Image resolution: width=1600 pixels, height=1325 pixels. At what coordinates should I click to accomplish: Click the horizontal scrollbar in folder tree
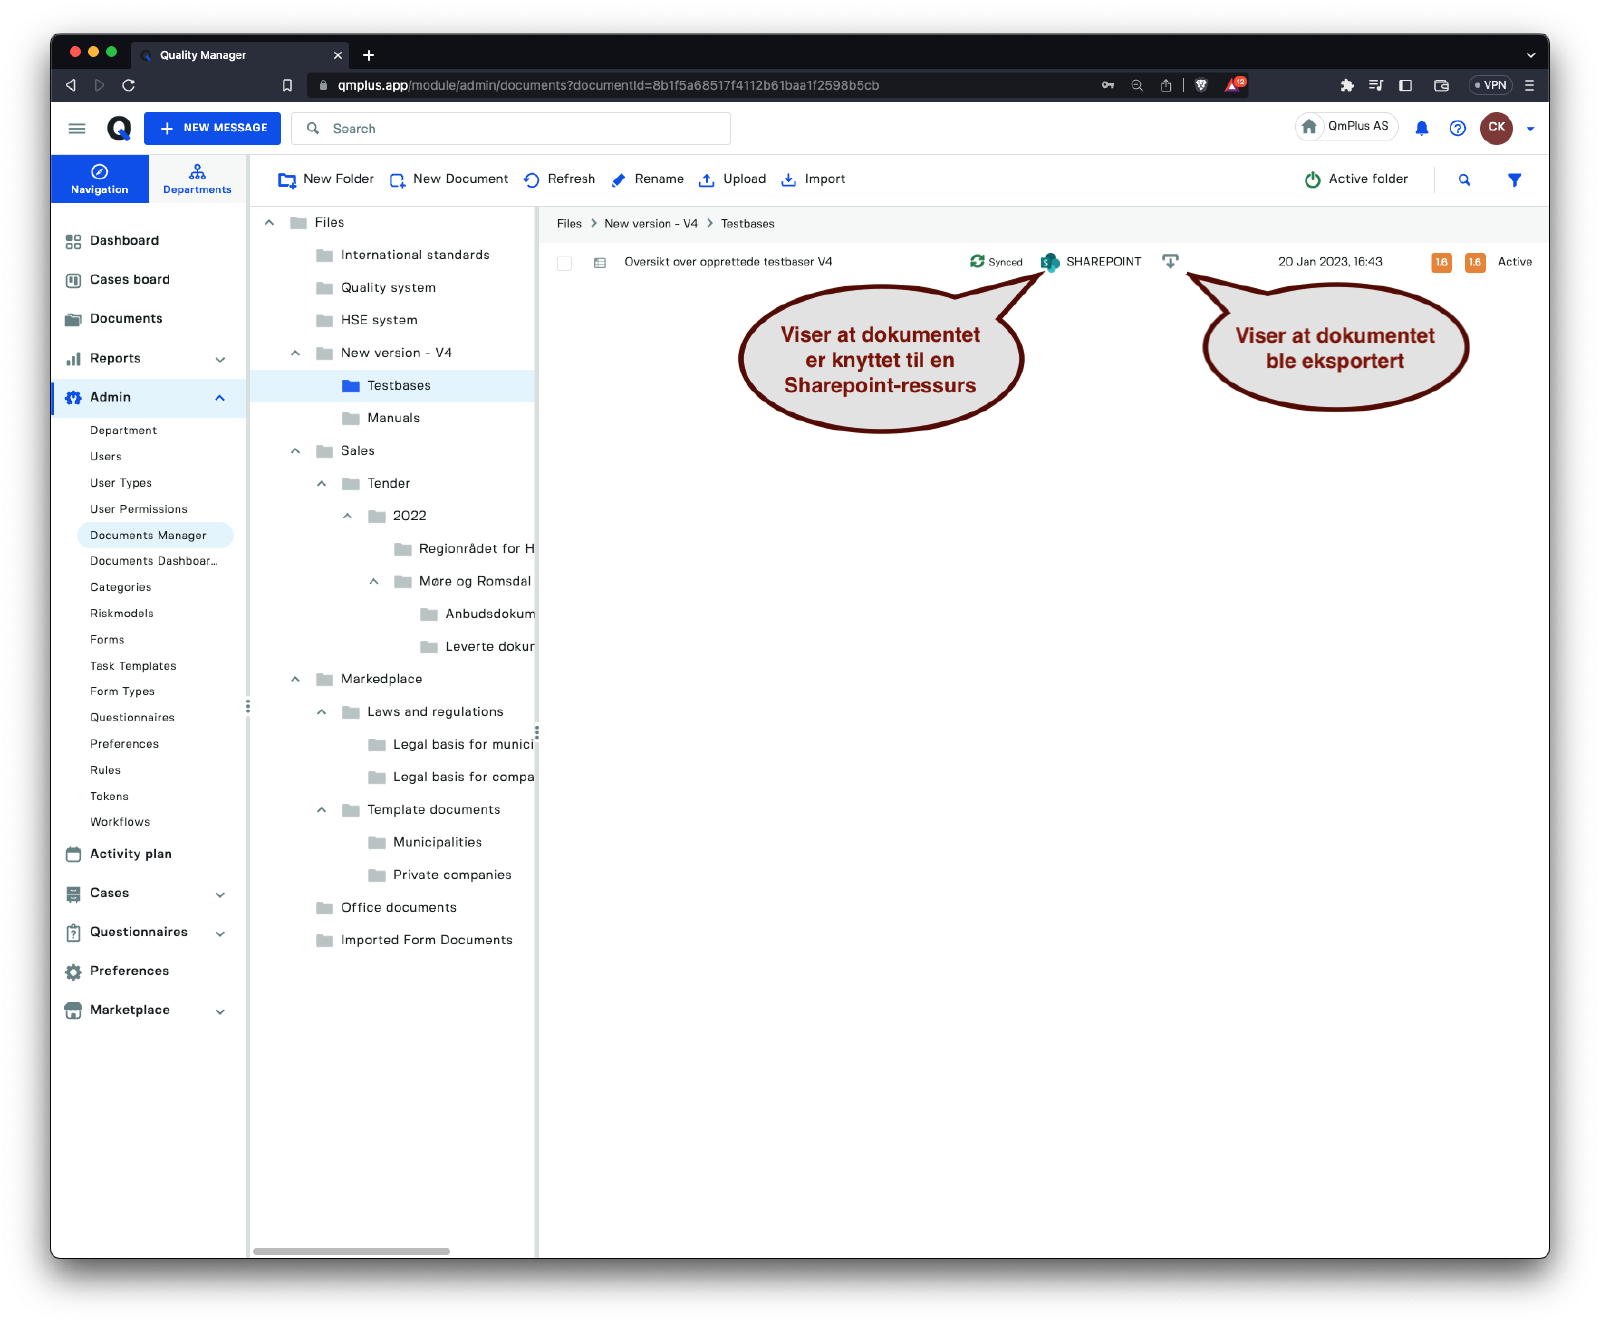coord(351,1251)
